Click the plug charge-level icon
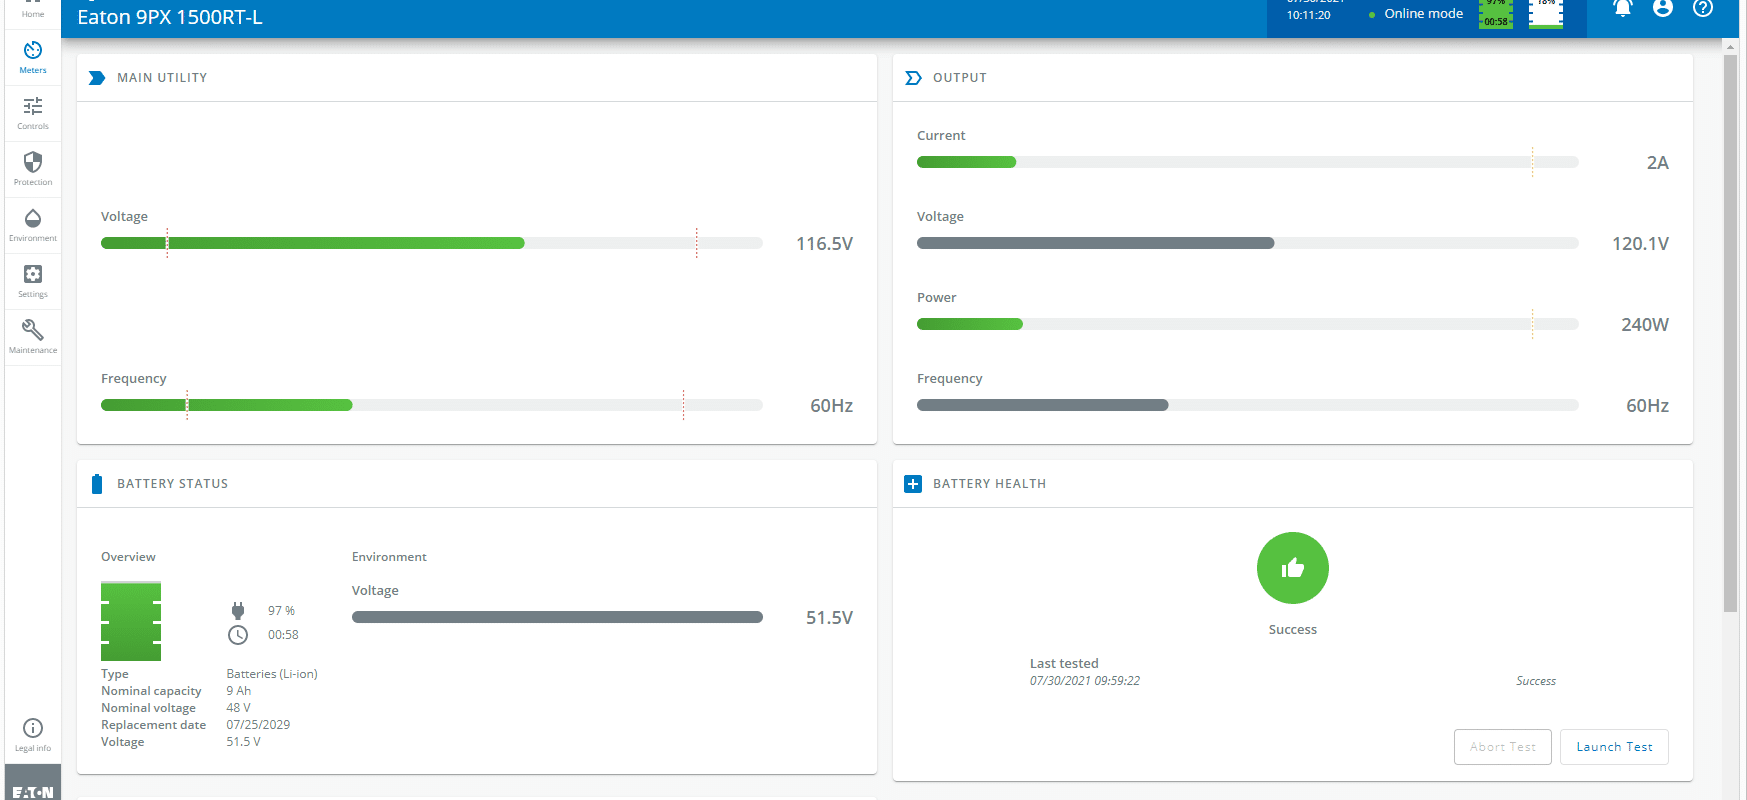 tap(238, 611)
